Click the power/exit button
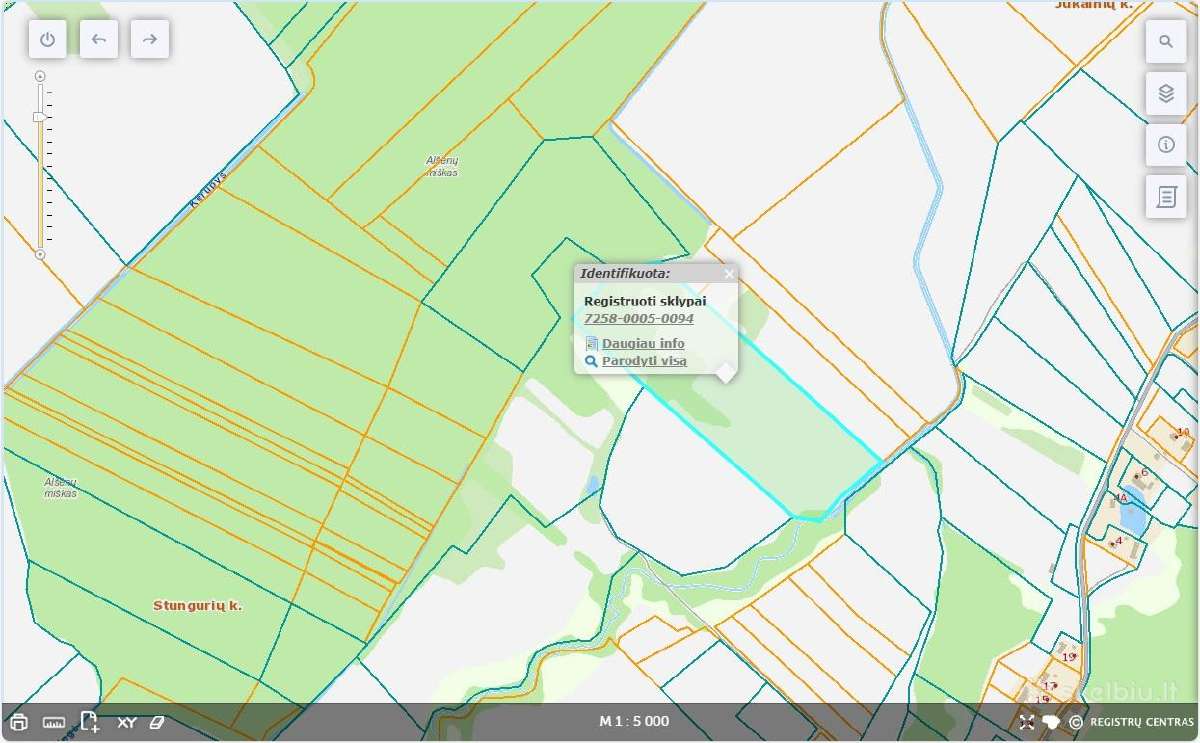 [48, 39]
